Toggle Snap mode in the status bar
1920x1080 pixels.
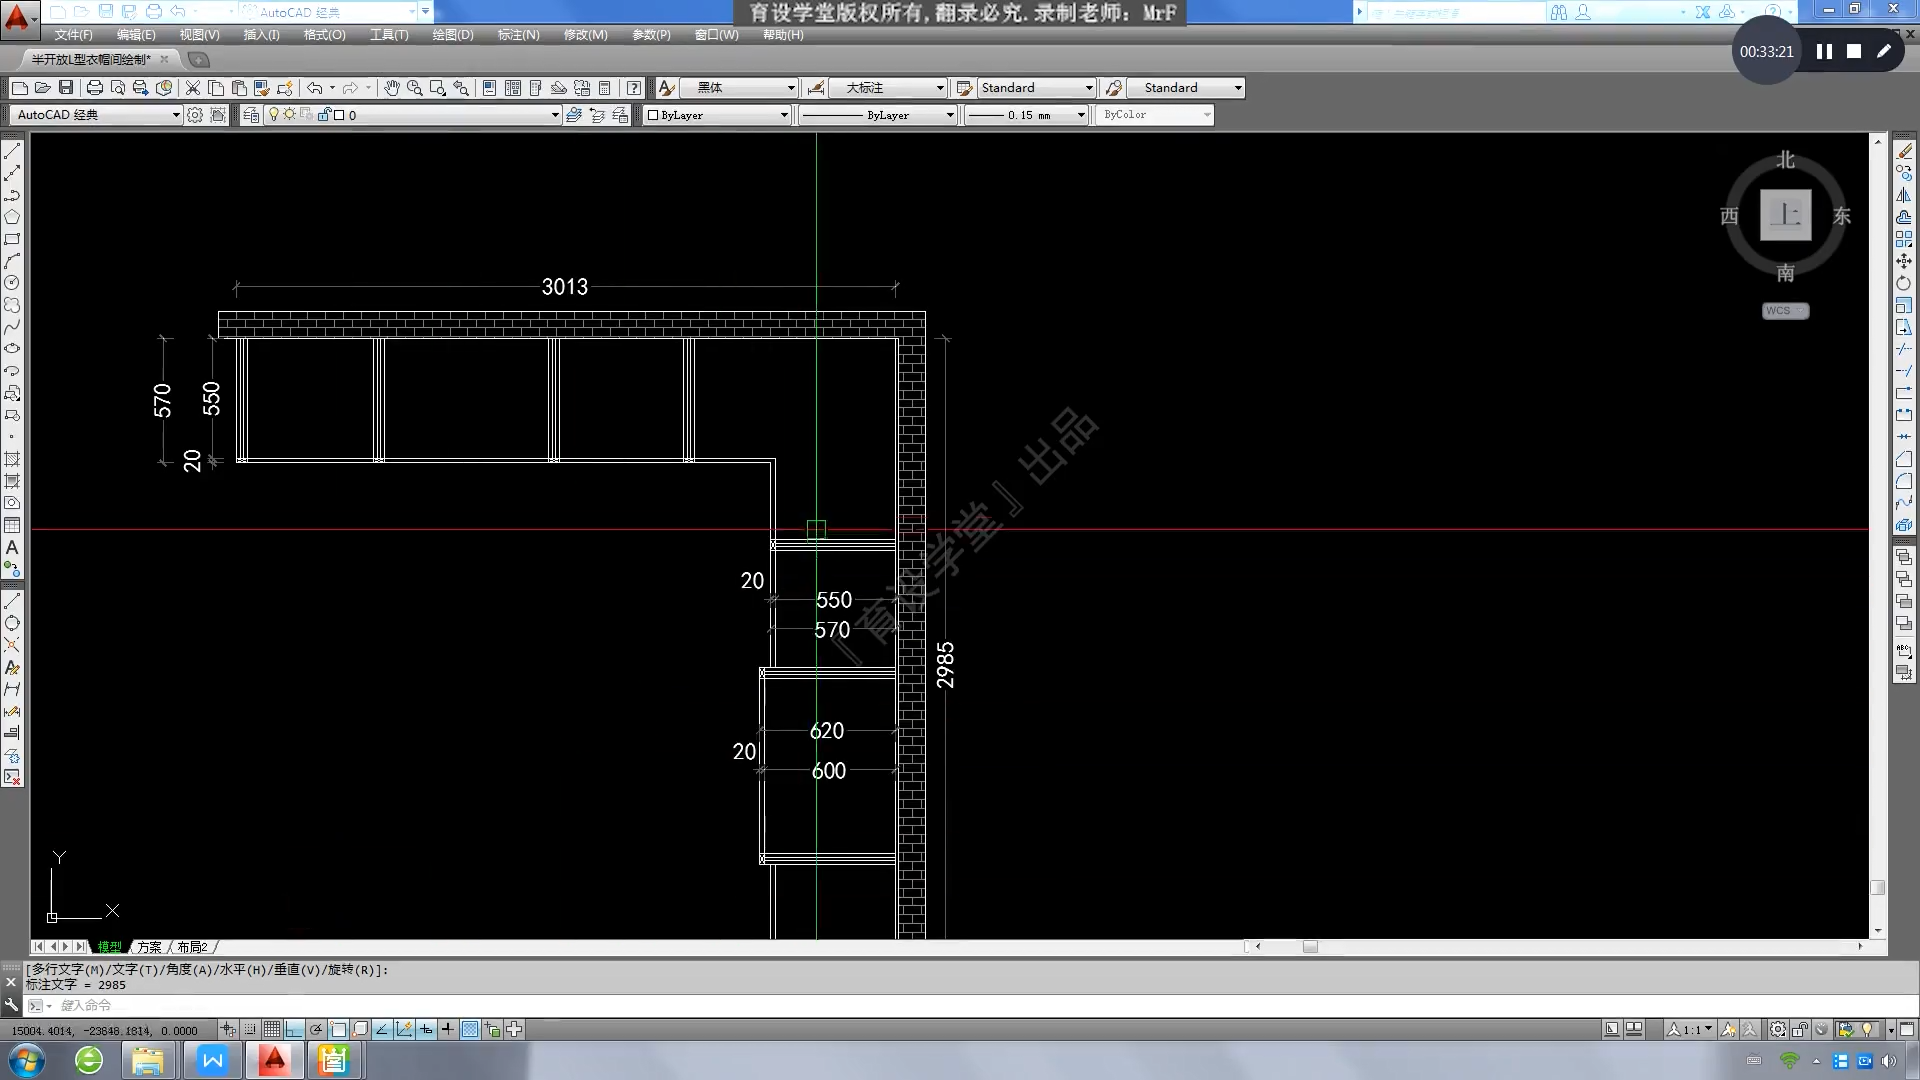point(250,1029)
